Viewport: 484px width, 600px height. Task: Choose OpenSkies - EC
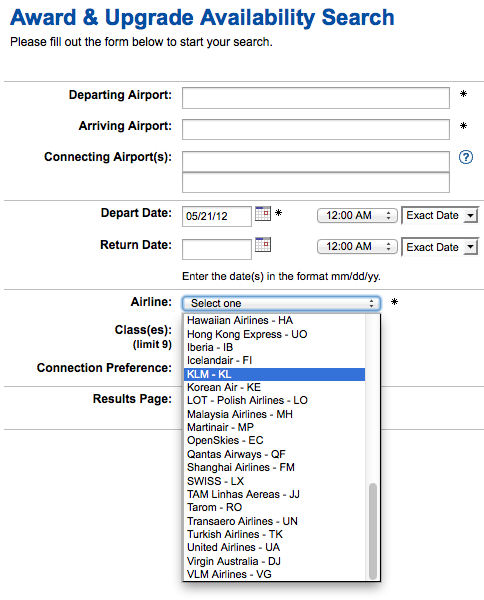(274, 440)
